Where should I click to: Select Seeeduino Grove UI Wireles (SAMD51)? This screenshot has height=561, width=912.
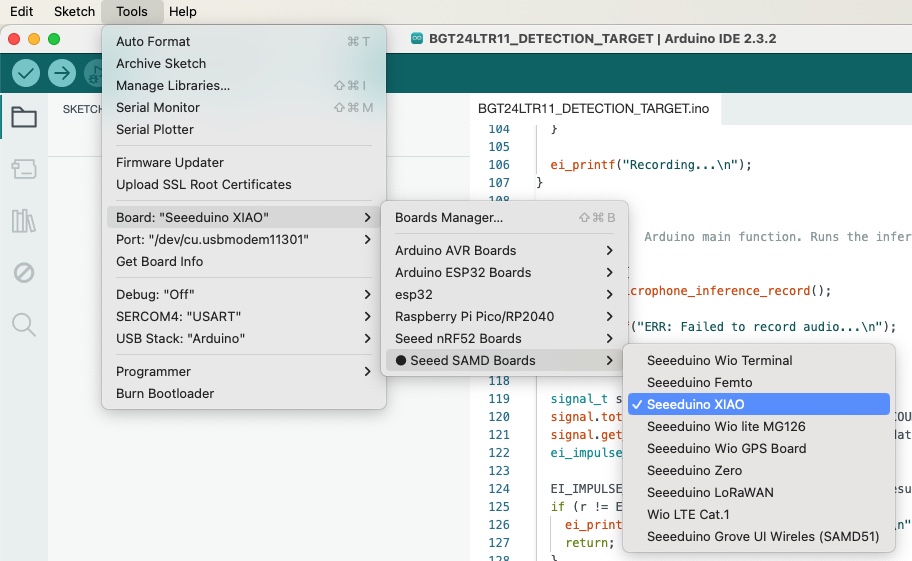tap(758, 537)
